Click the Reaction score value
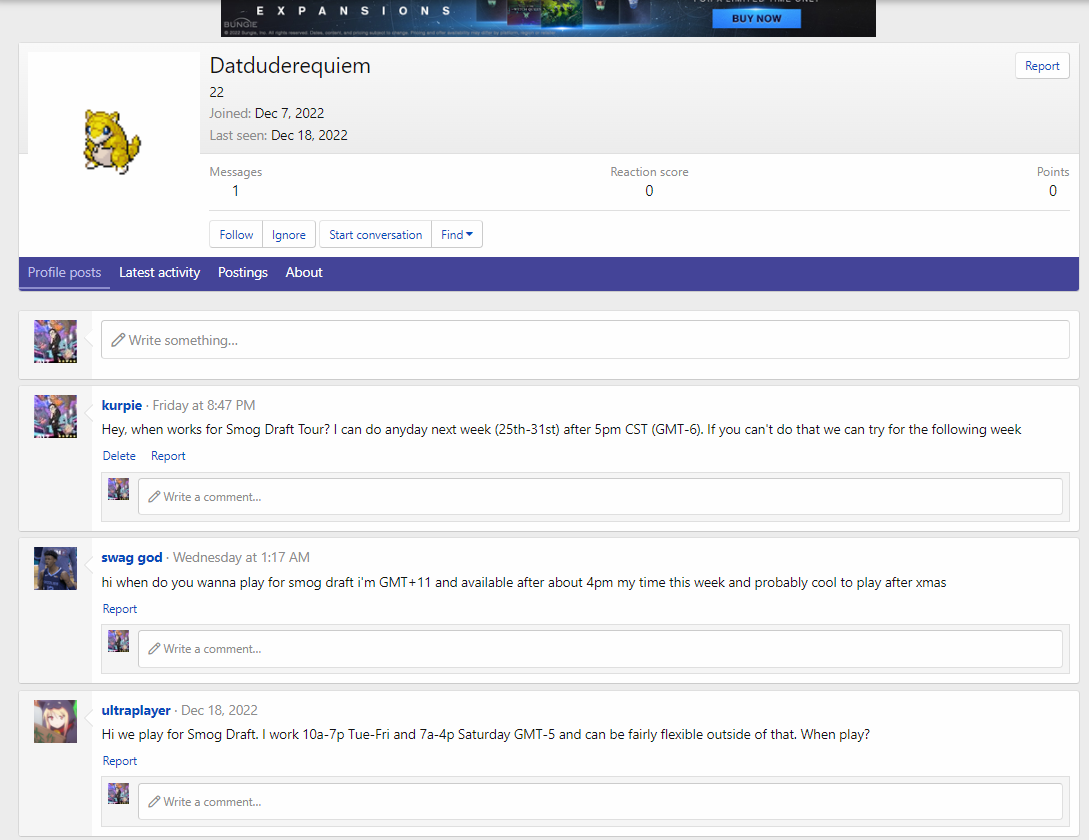1089x840 pixels. tap(649, 191)
